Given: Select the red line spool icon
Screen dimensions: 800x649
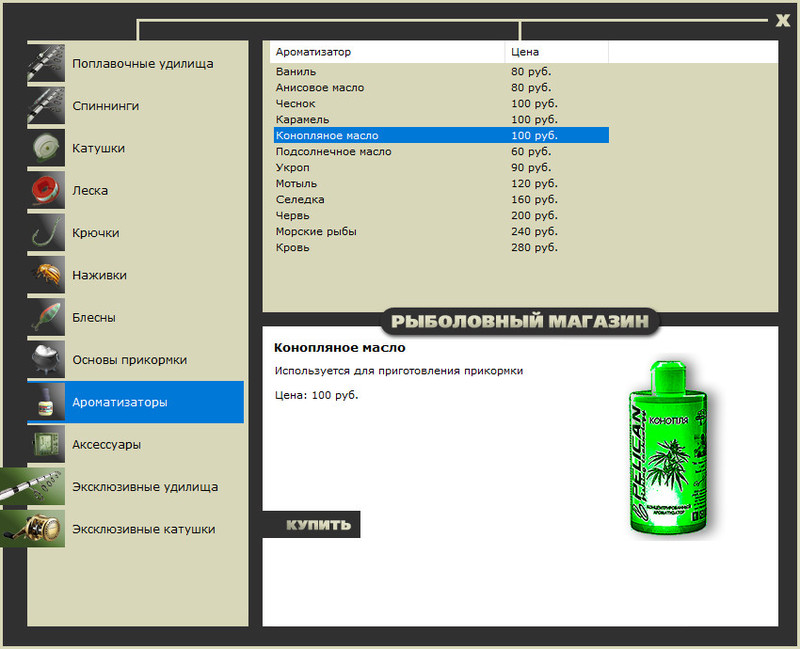Looking at the screenshot, I should point(46,190).
